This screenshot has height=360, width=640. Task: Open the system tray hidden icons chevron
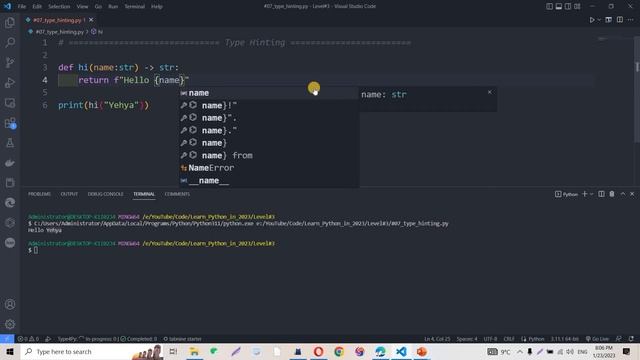pos(519,351)
